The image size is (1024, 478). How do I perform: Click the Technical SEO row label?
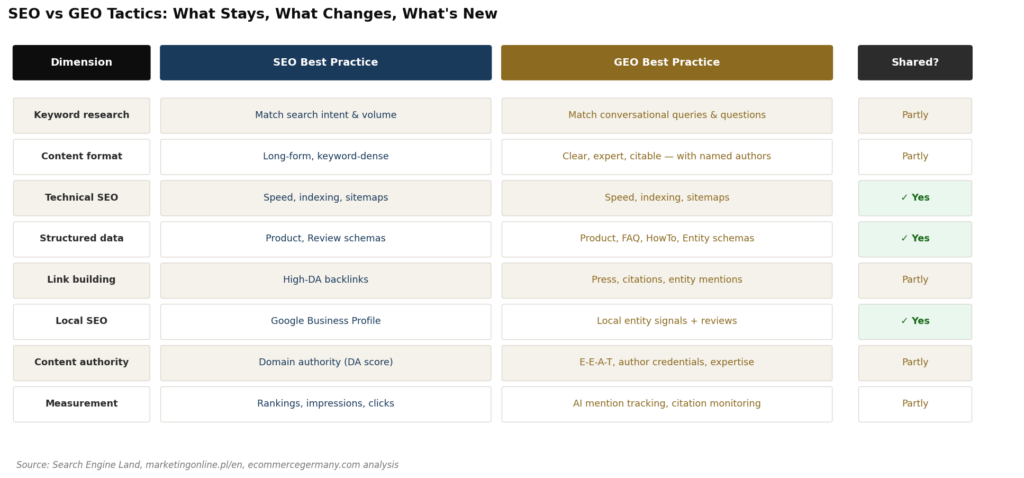click(81, 198)
